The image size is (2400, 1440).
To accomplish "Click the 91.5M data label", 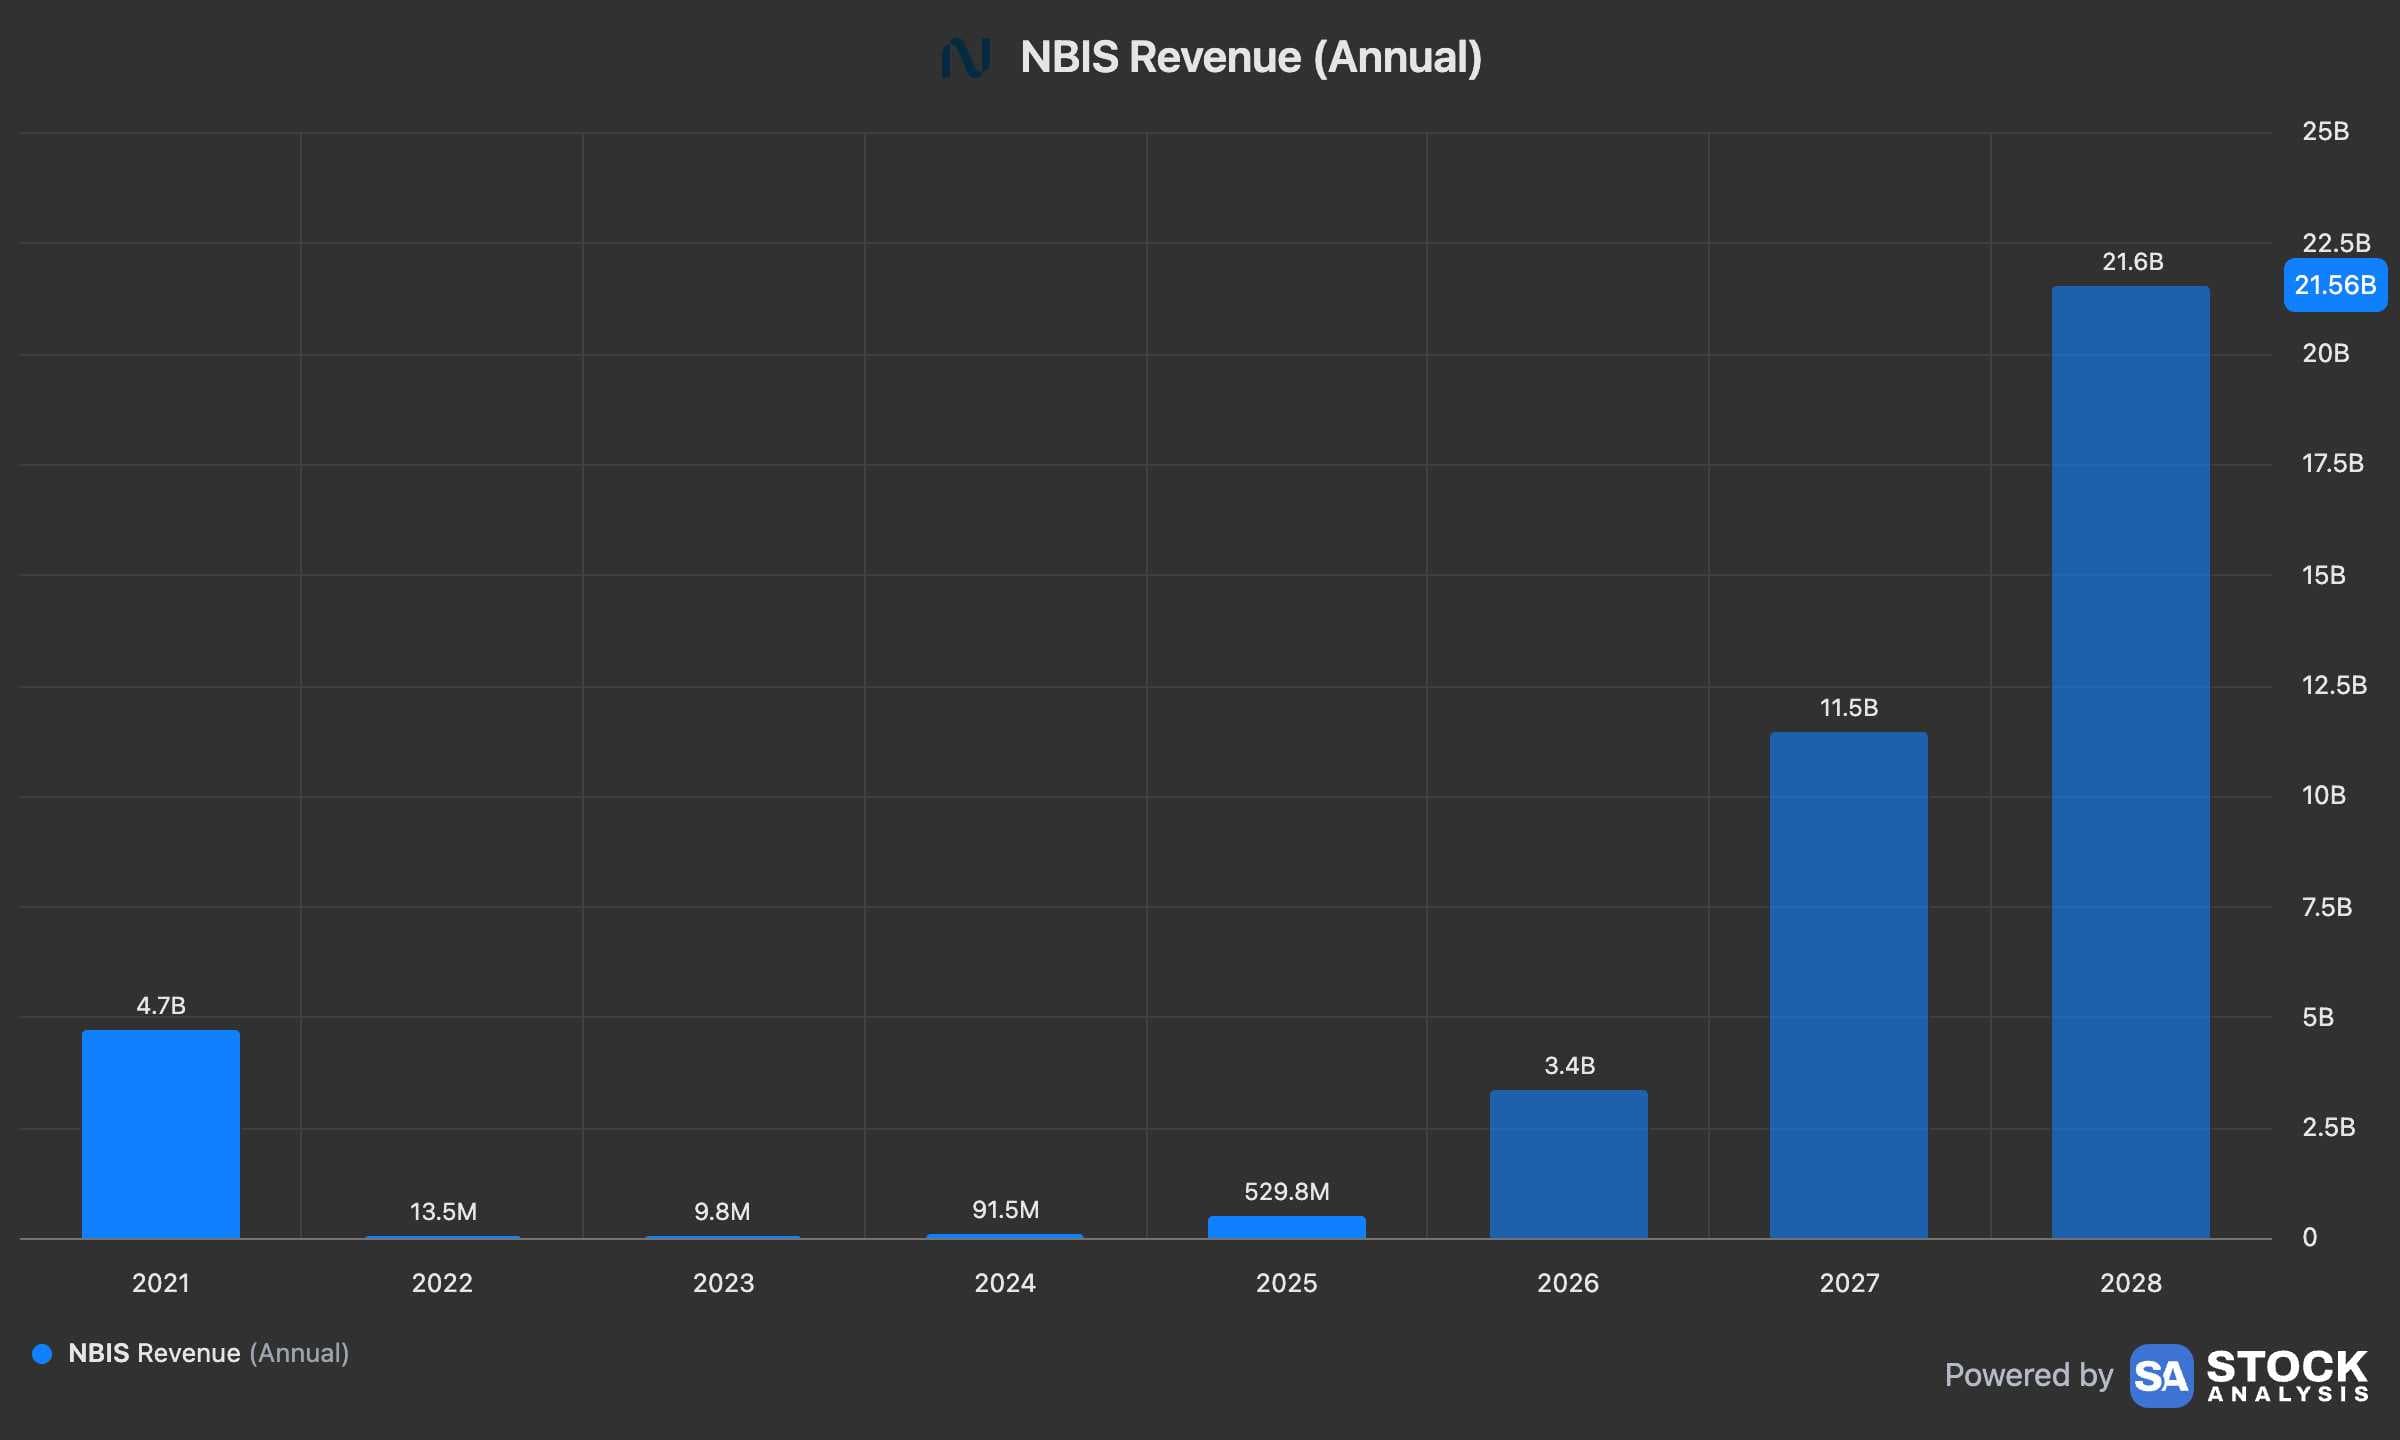I will coord(1006,1209).
